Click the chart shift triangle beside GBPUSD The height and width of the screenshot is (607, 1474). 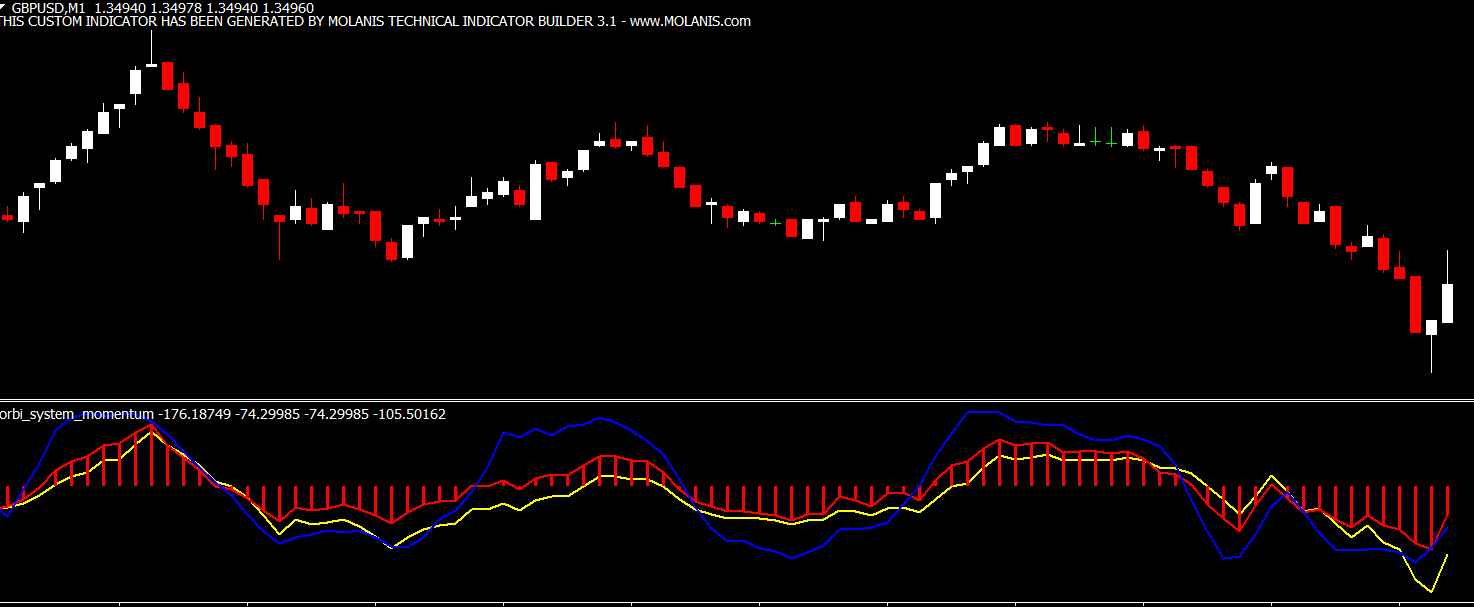pos(3,7)
